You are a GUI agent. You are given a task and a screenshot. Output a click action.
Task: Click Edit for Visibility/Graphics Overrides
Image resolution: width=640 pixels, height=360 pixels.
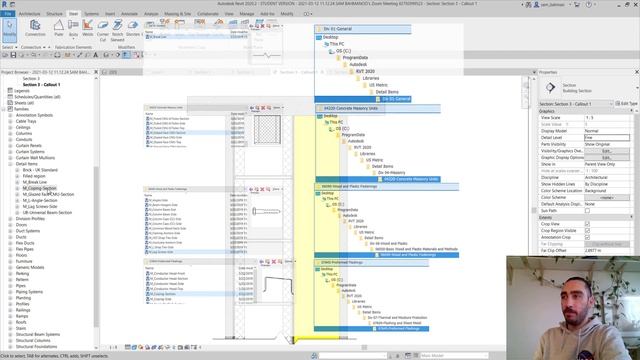pos(607,151)
